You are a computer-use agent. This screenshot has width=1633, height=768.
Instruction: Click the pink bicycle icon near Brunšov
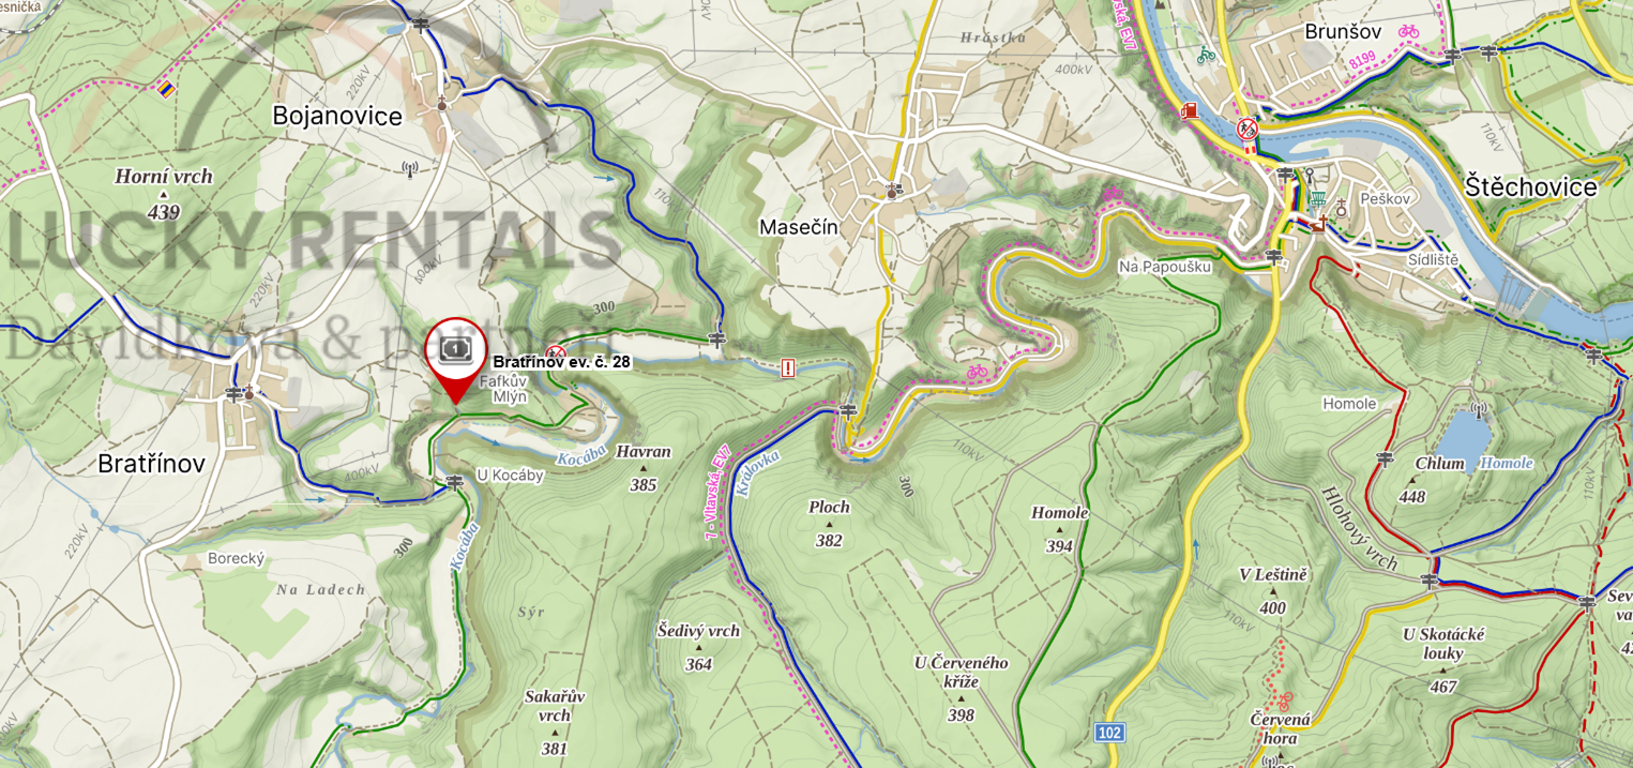[x=1409, y=31]
